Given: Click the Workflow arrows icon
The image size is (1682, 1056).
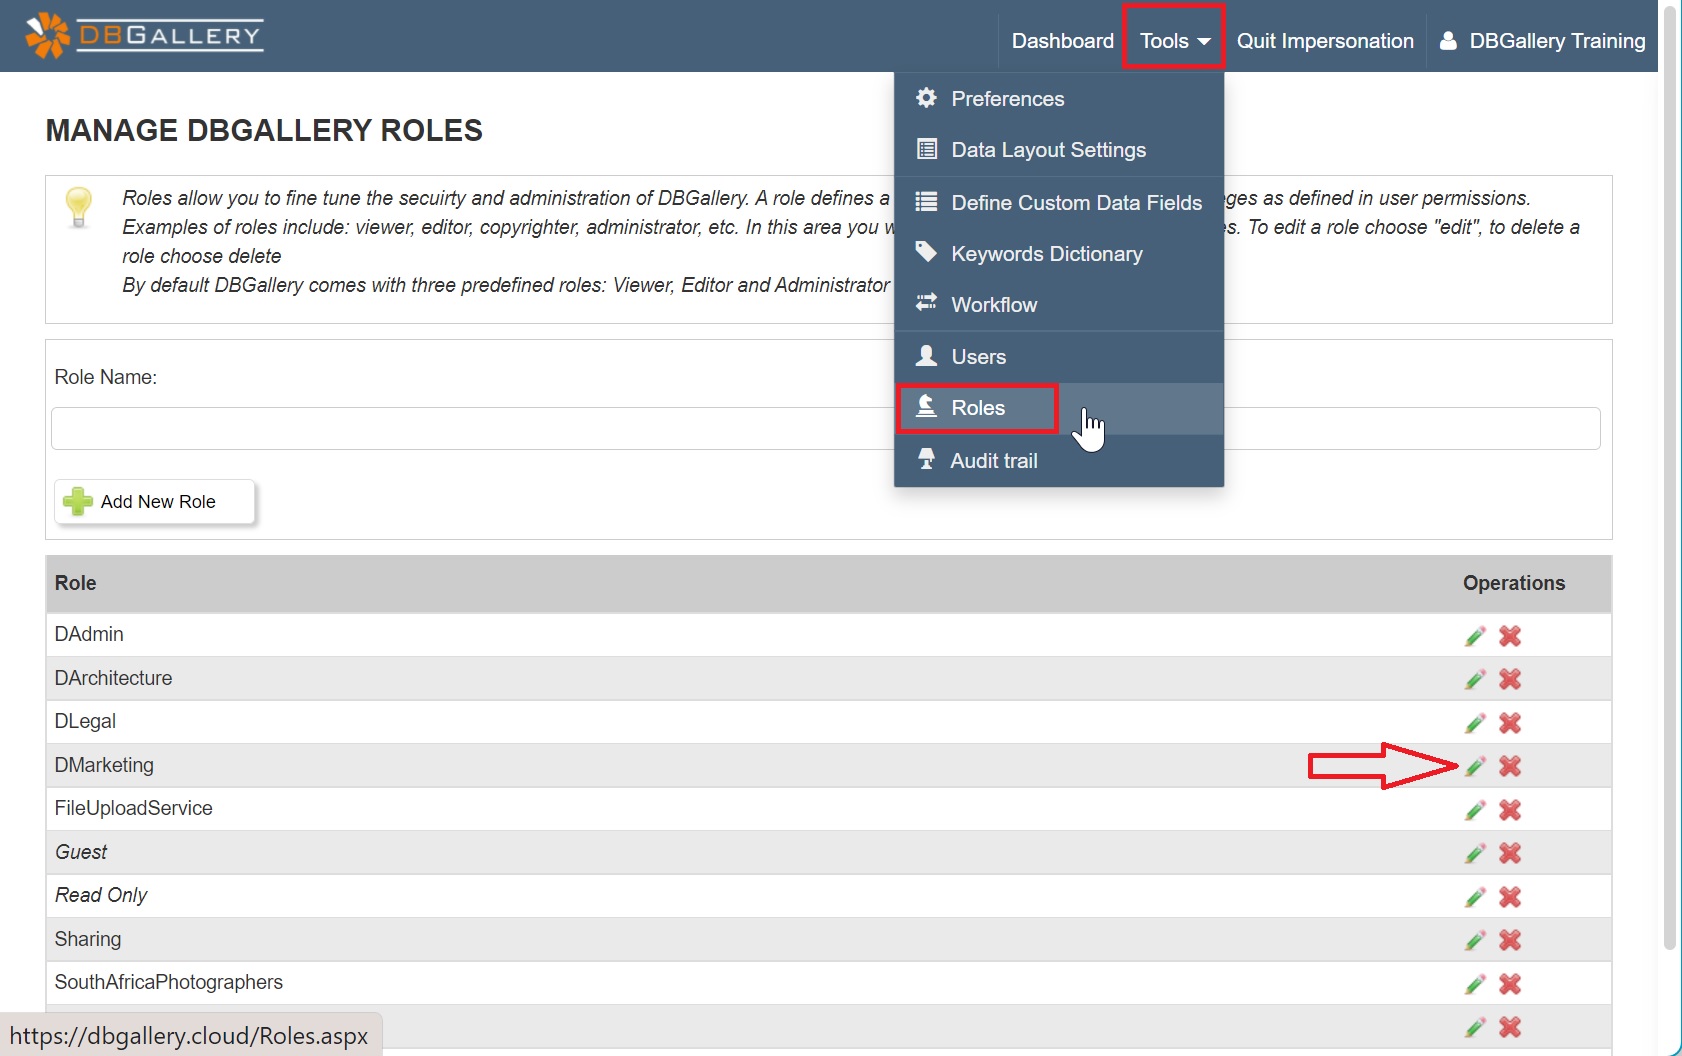Looking at the screenshot, I should (x=927, y=302).
